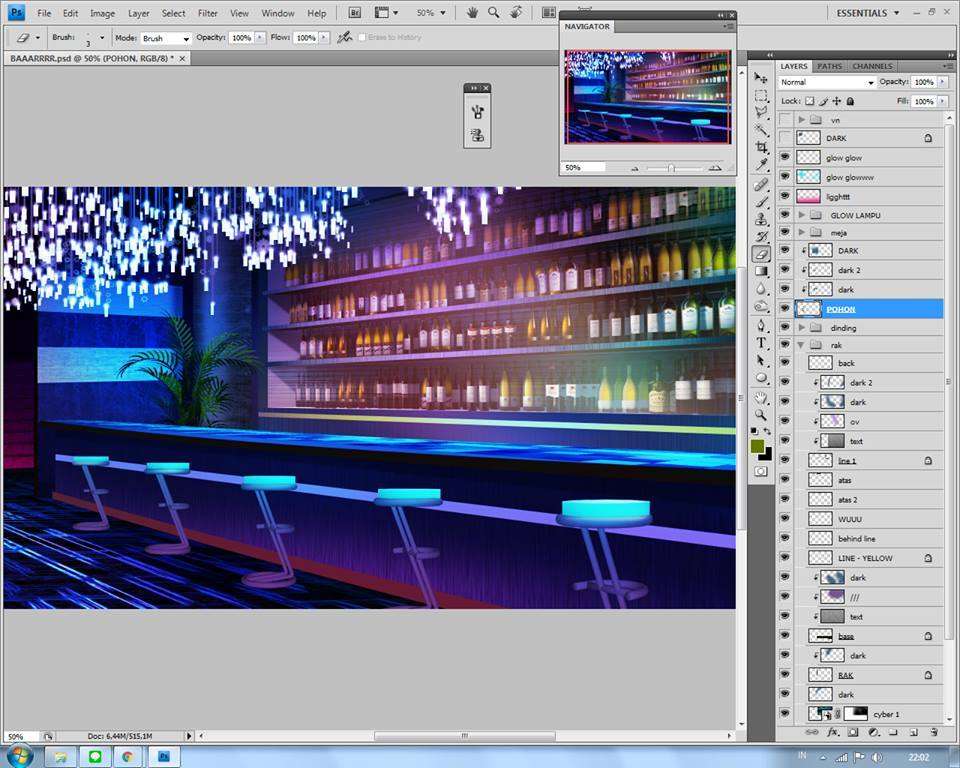
Task: Launch Bridge from the application bar
Action: 355,13
